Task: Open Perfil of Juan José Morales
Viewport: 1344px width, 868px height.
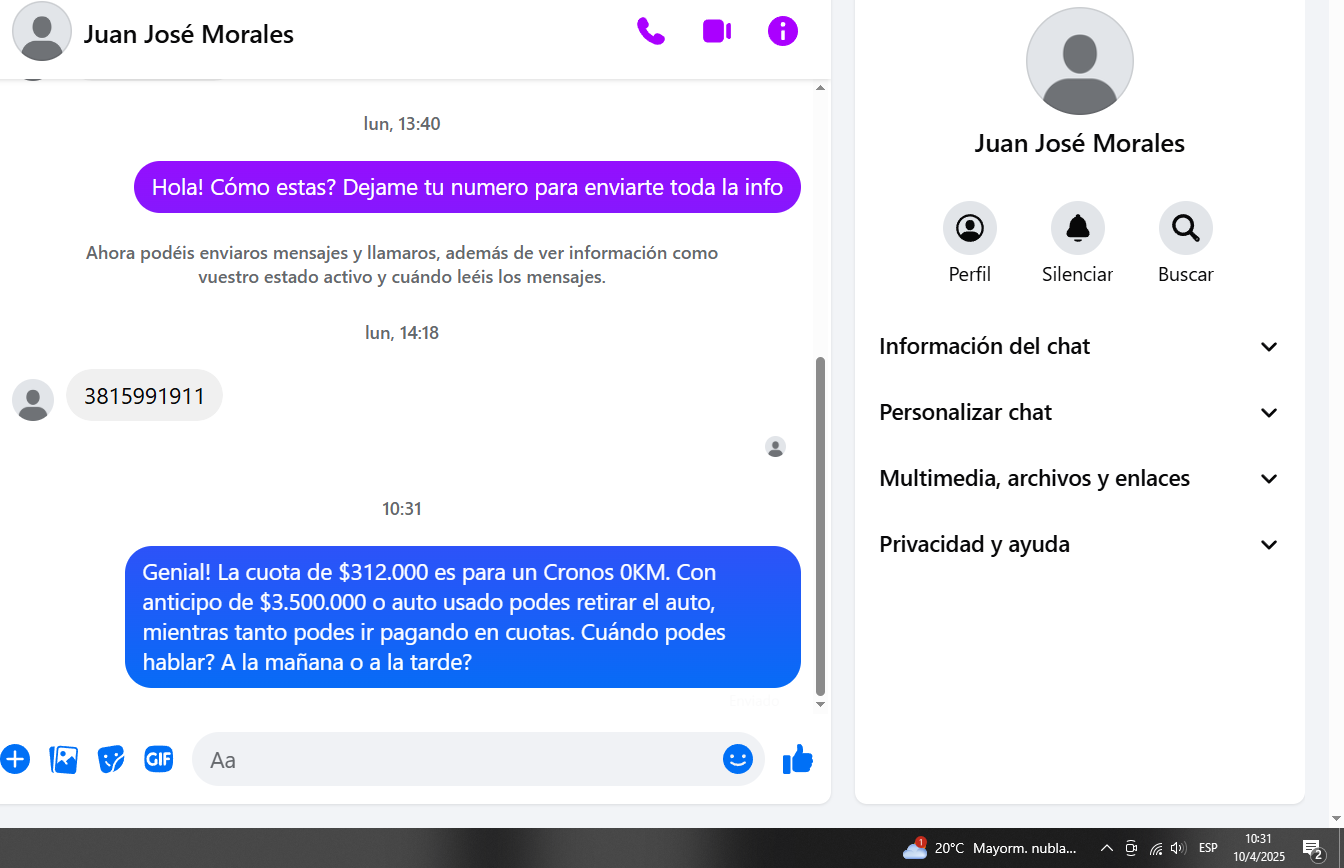Action: (x=970, y=228)
